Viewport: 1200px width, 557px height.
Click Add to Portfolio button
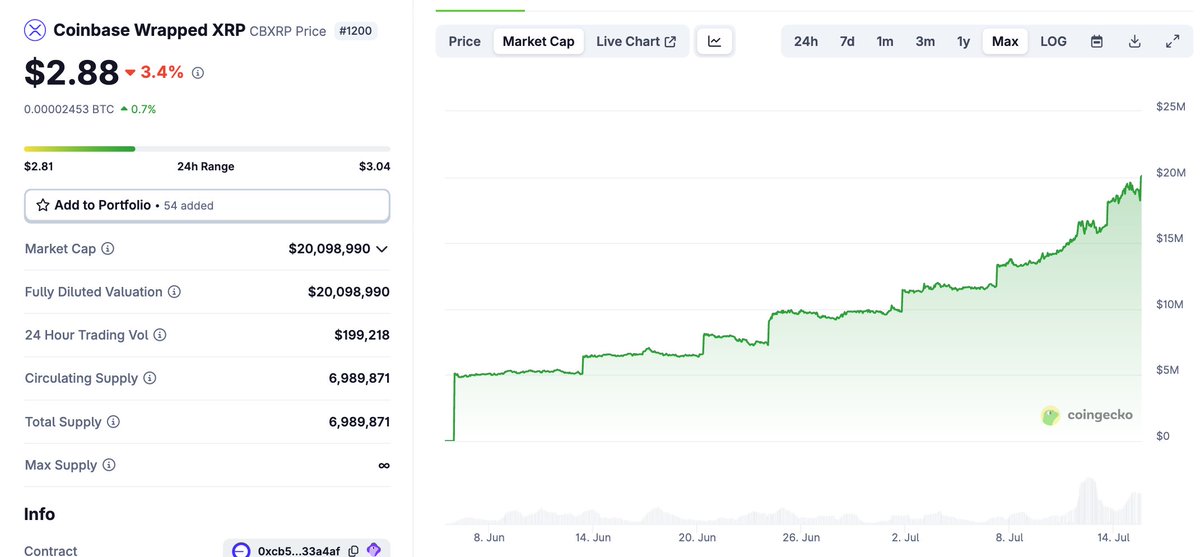207,205
